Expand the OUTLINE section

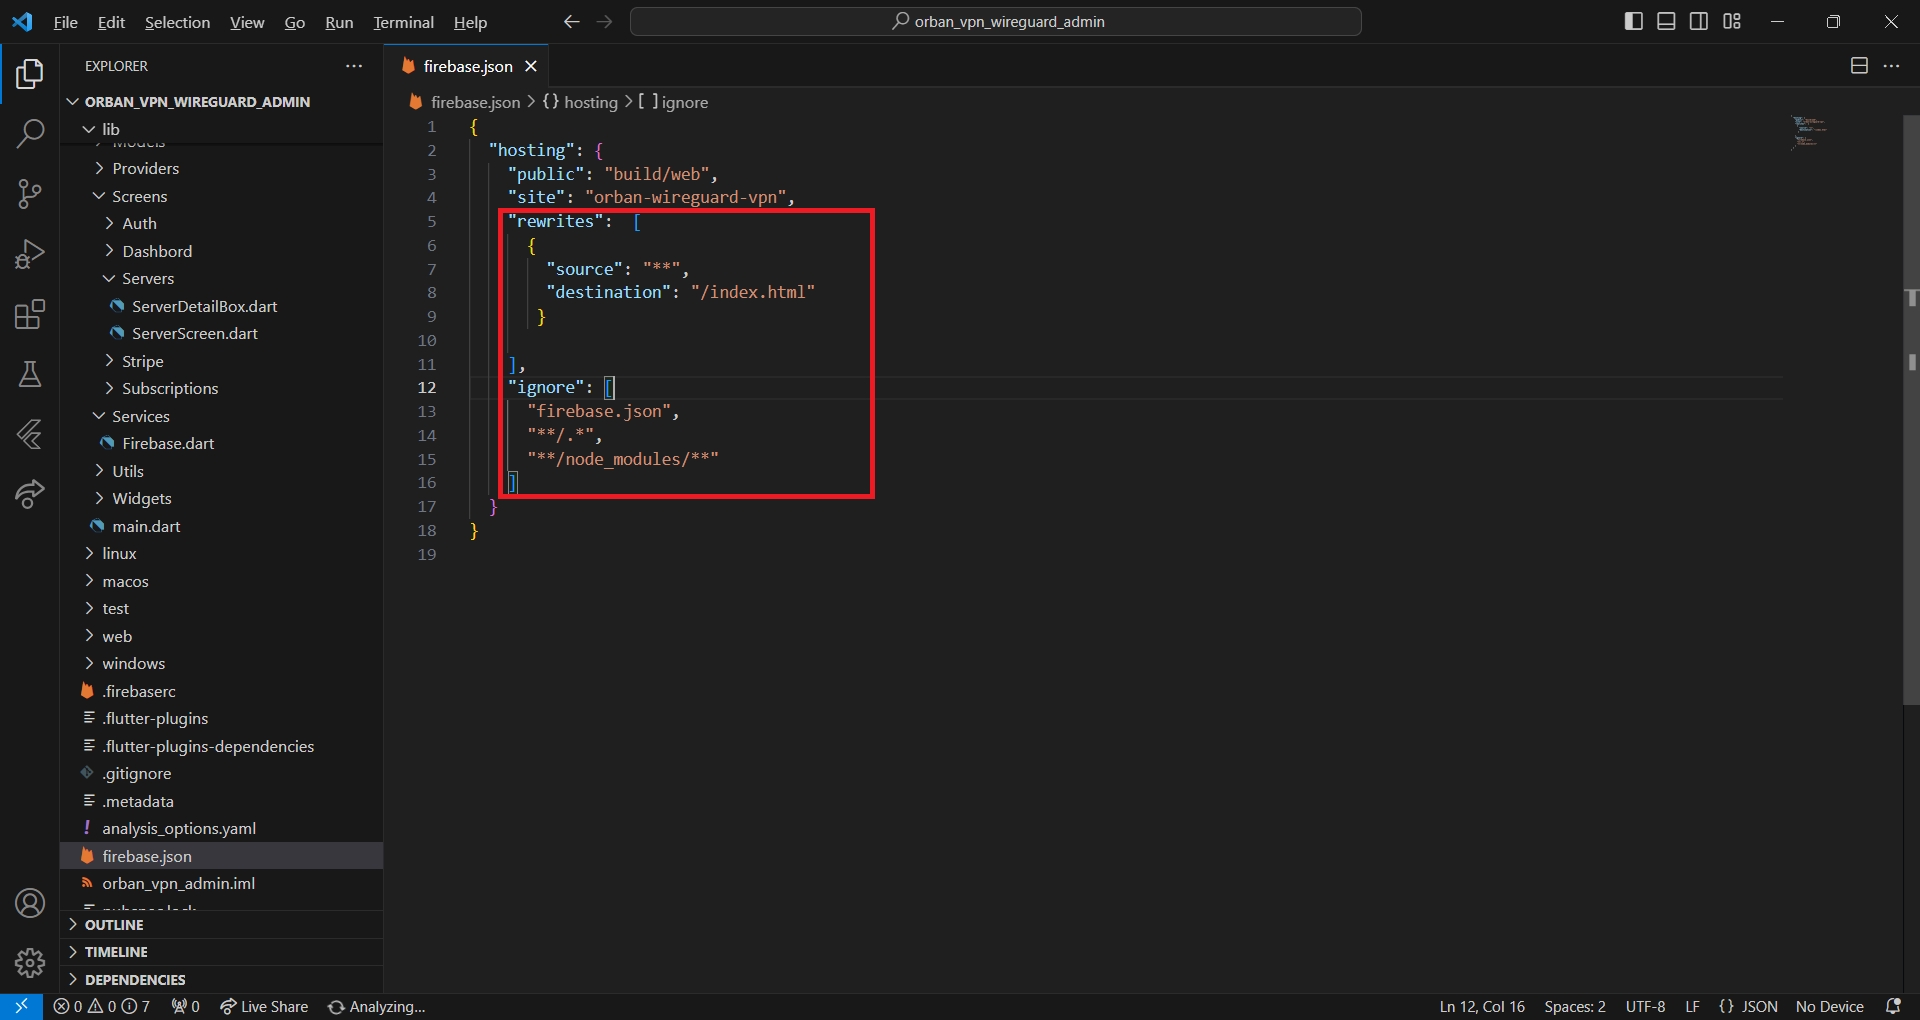point(114,925)
